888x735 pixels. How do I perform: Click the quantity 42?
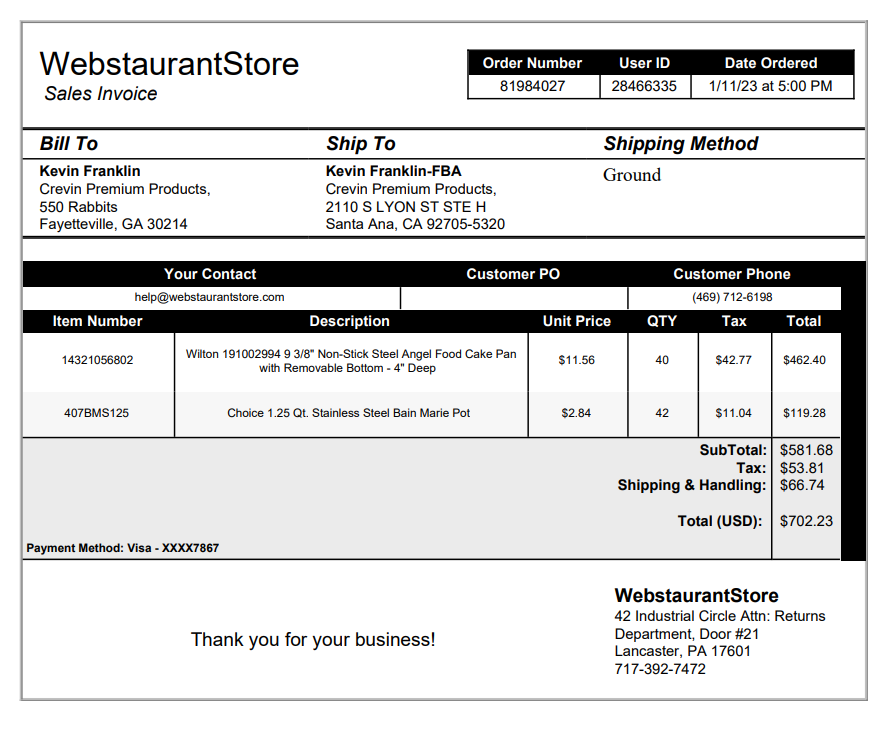coord(662,413)
